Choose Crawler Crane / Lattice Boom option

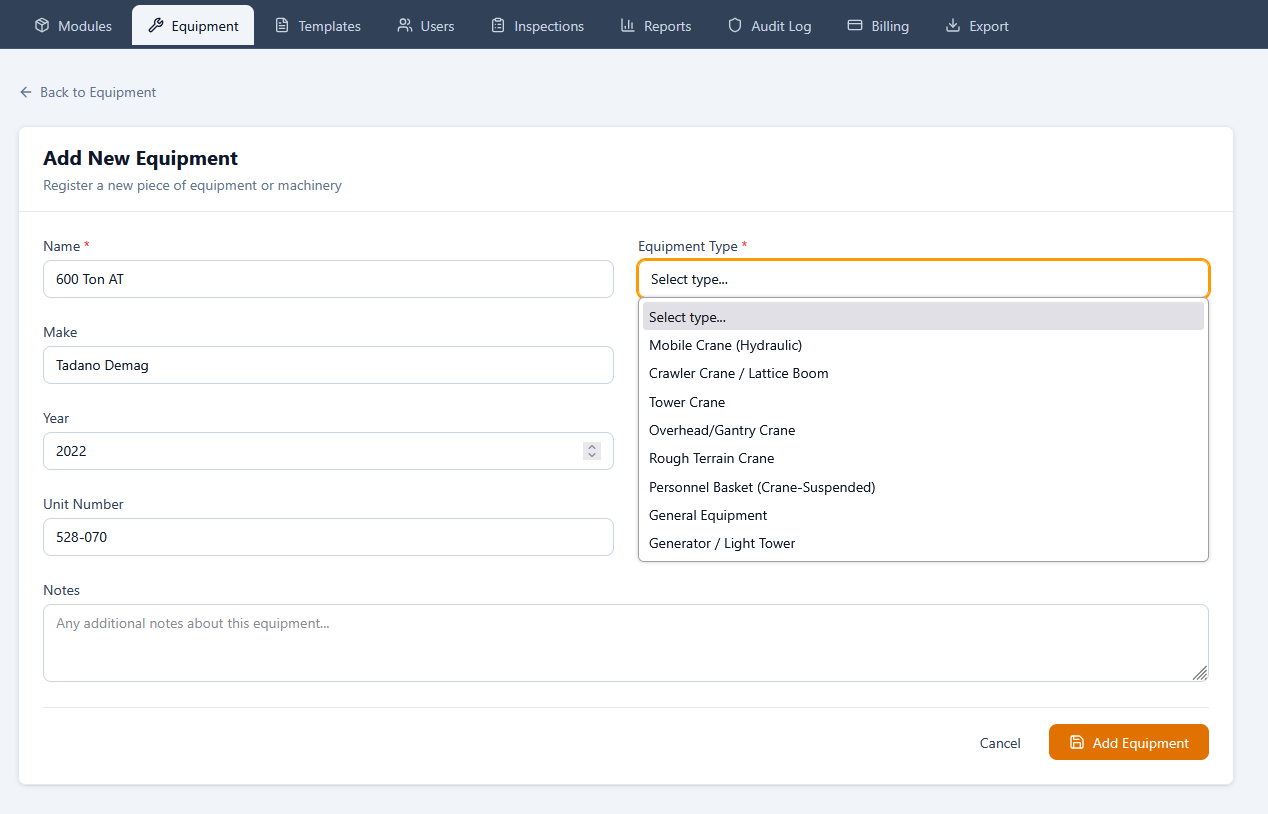(738, 373)
